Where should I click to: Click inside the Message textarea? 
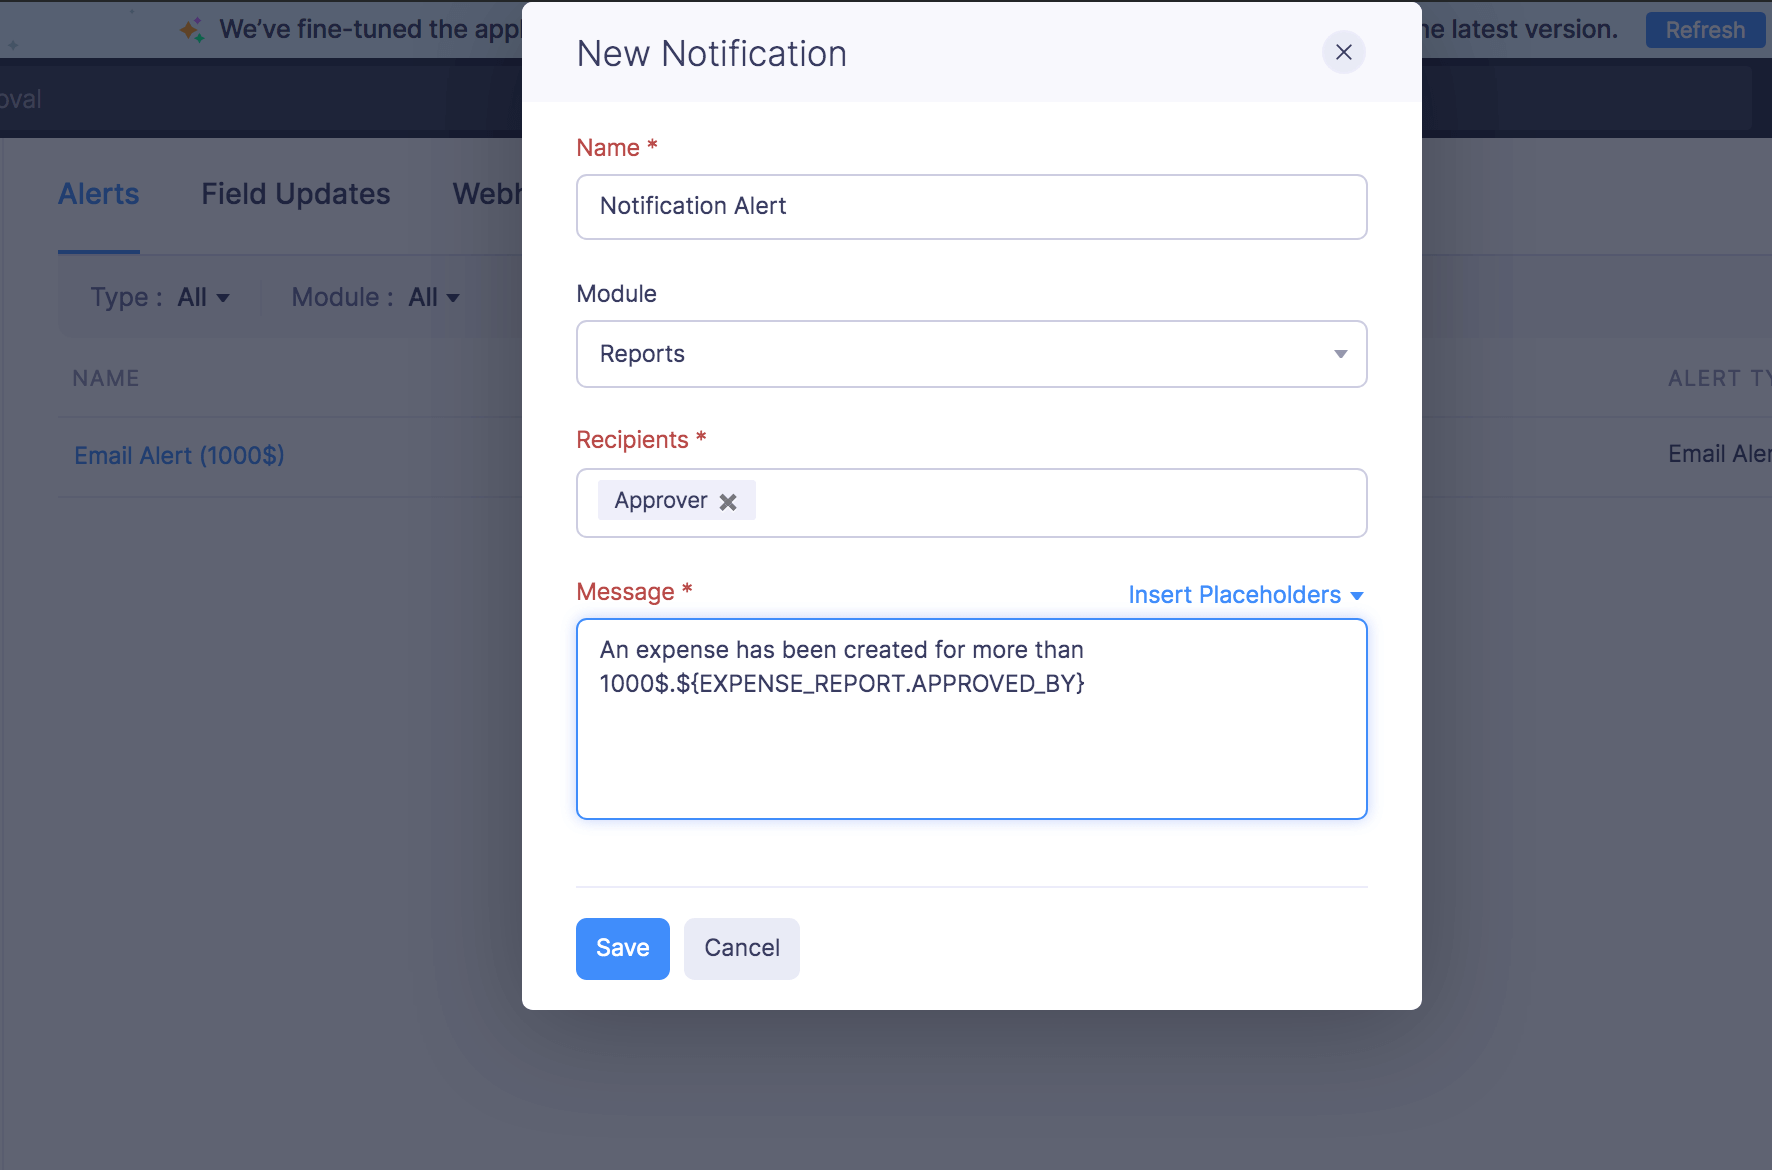point(970,719)
